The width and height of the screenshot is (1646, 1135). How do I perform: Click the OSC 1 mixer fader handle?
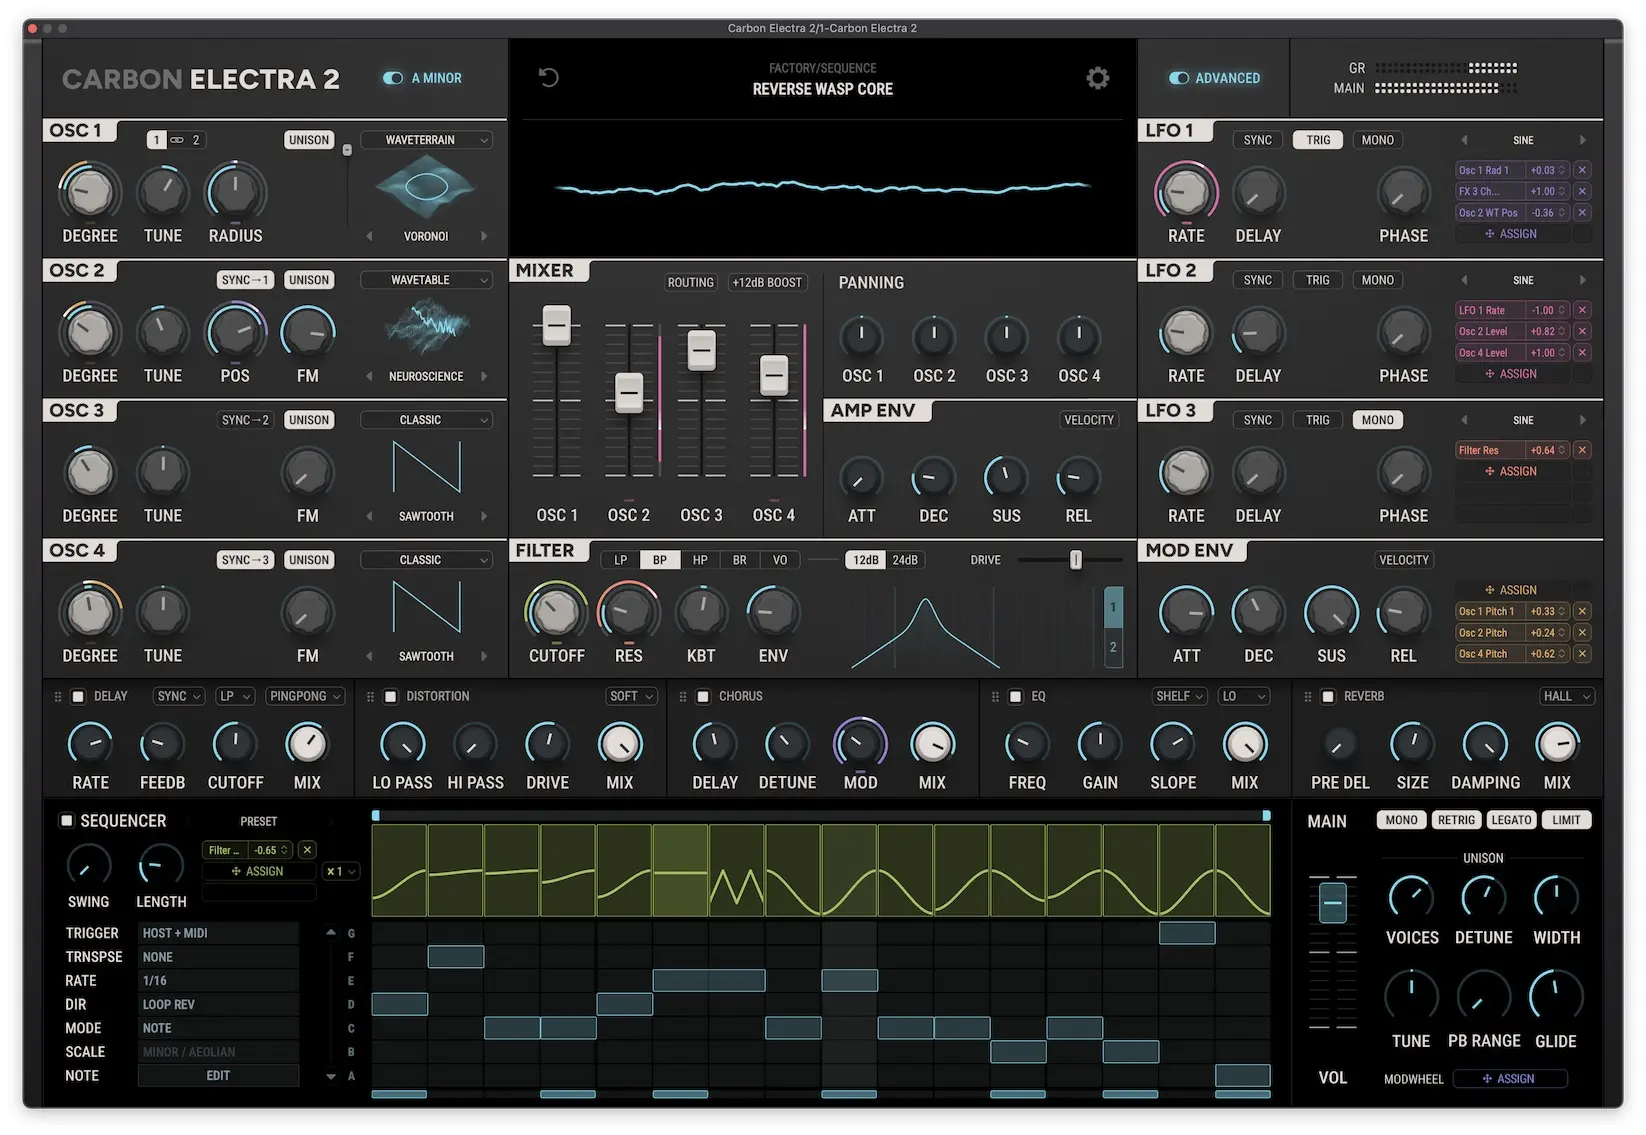[x=556, y=326]
